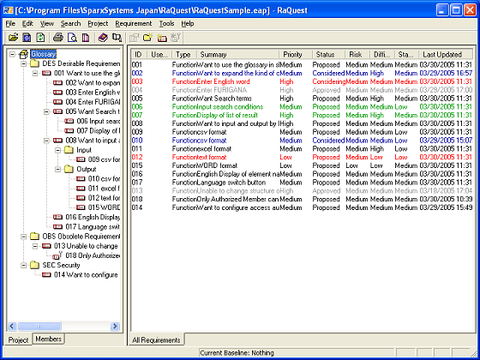The width and height of the screenshot is (480, 360).
Task: Open the Requirement menu
Action: click(133, 24)
